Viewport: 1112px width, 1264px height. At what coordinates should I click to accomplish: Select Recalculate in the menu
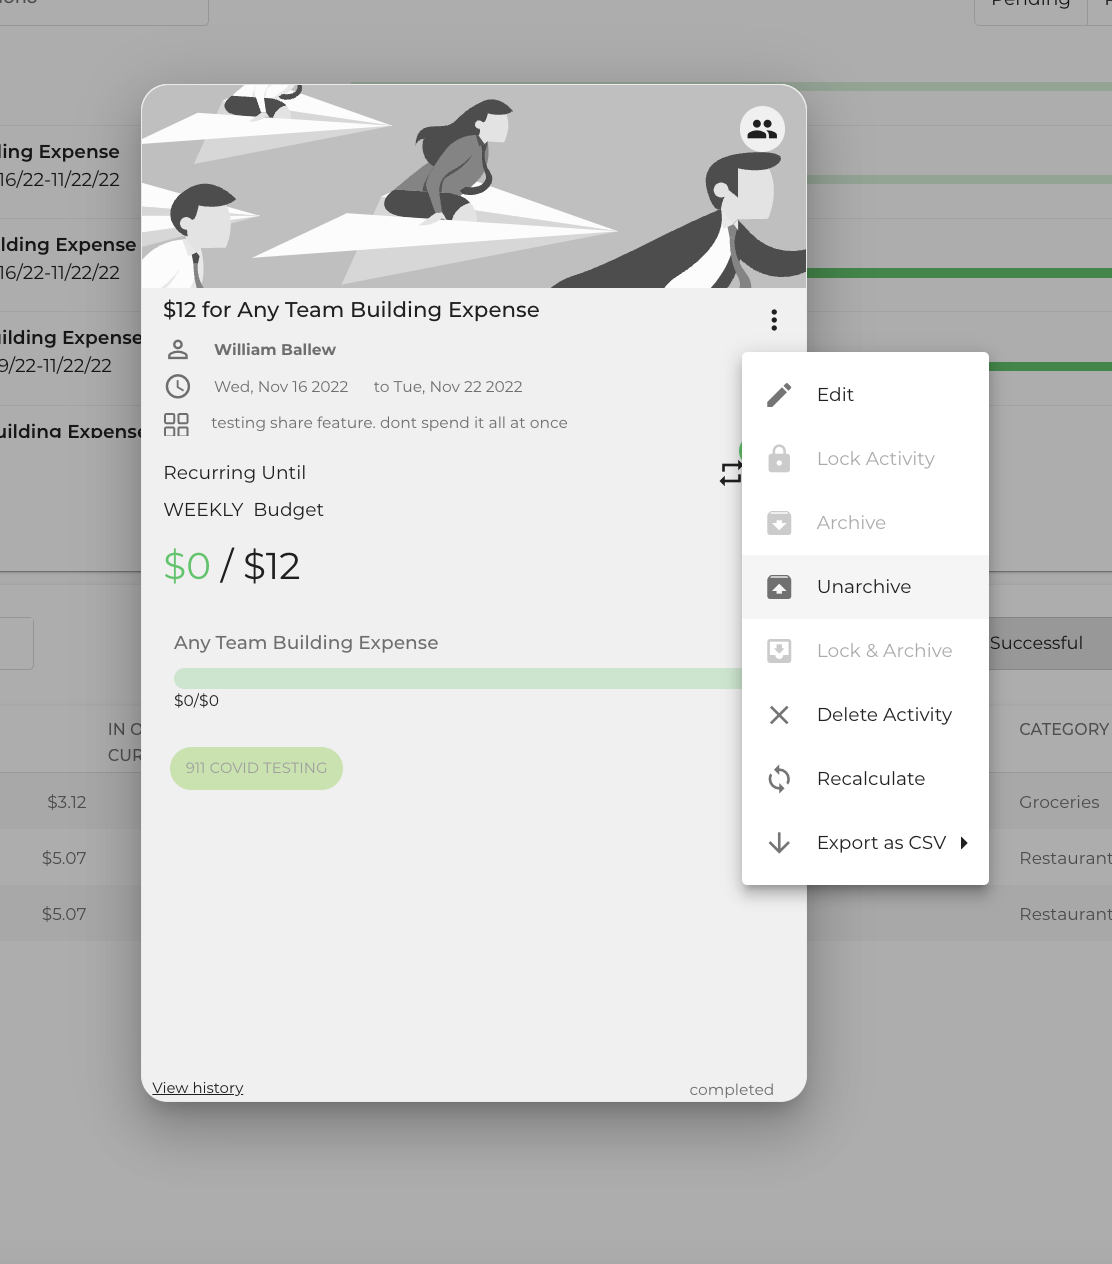click(x=865, y=779)
